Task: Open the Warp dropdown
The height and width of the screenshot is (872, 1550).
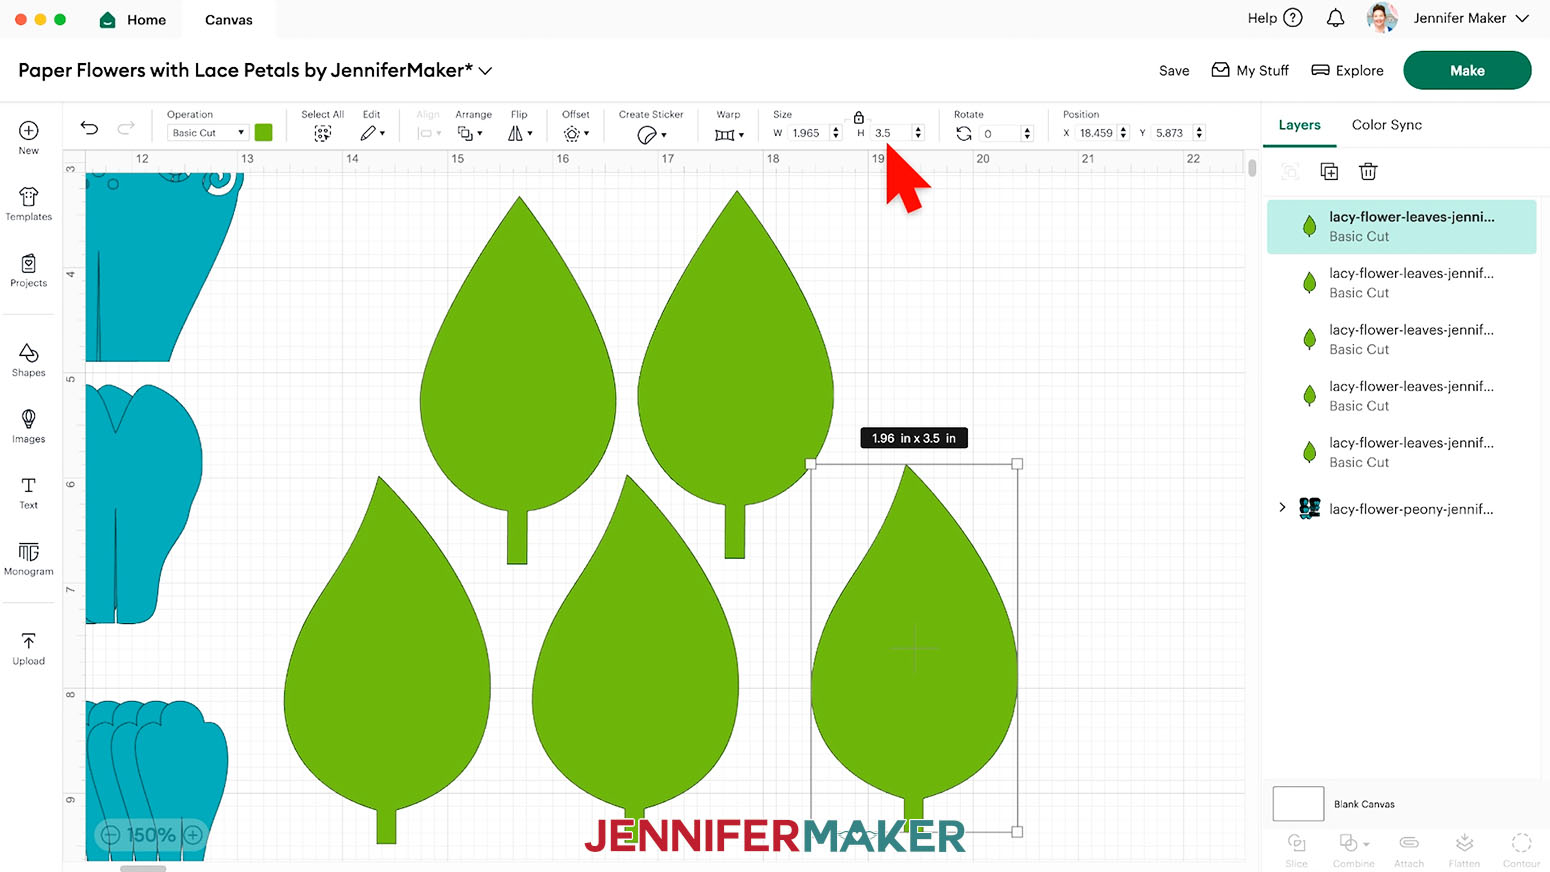Action: coord(729,134)
